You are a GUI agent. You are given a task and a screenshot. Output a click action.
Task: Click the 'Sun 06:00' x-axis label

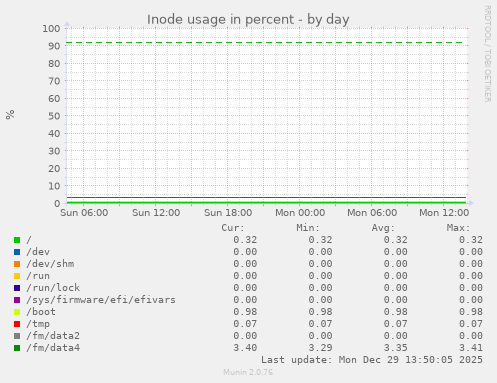click(84, 213)
